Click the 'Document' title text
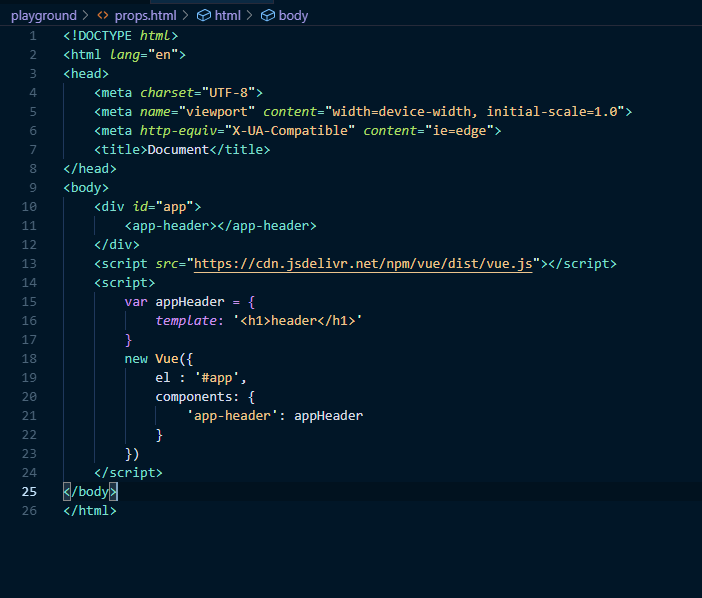This screenshot has height=598, width=702. (x=178, y=150)
